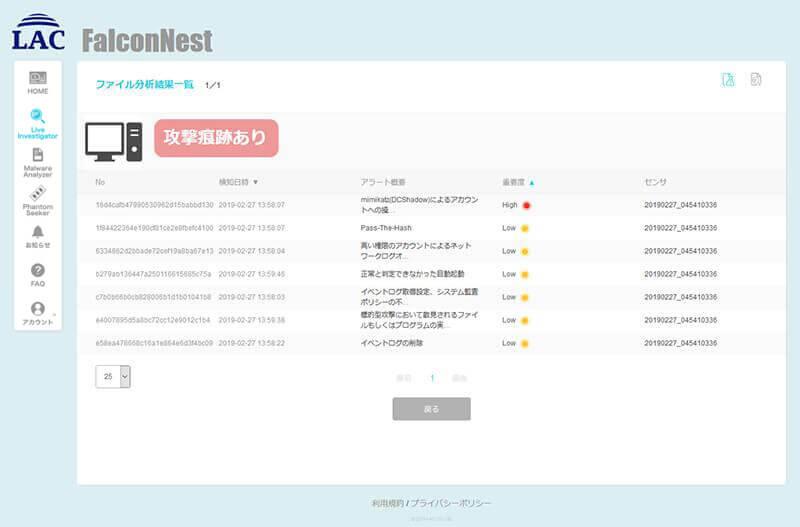Open the Pass-The-Hash alert summary
Viewport: 800px width, 527px height.
(386, 228)
